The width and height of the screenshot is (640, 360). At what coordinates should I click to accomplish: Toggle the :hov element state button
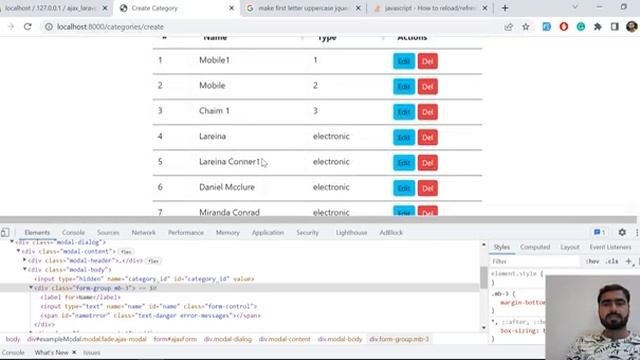[x=592, y=261]
